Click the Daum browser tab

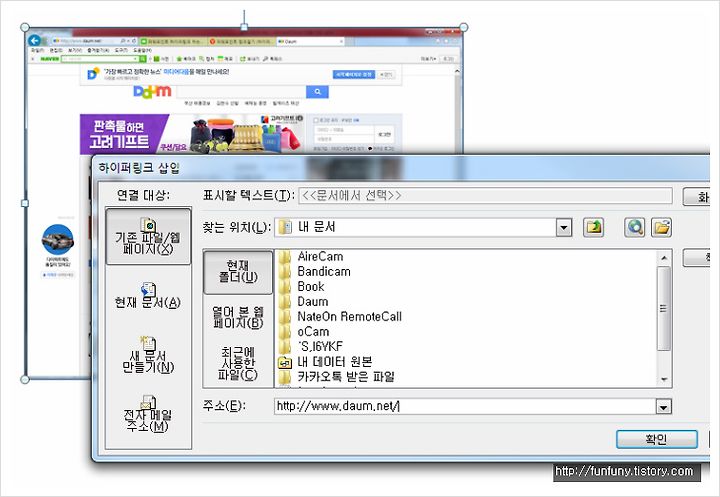pos(310,41)
